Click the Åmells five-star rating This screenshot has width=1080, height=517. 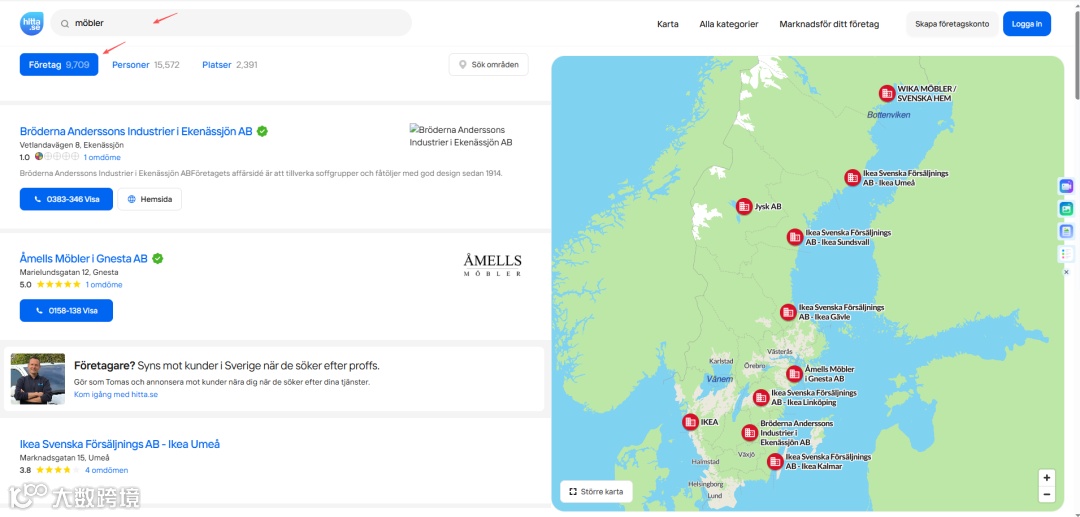click(x=59, y=284)
